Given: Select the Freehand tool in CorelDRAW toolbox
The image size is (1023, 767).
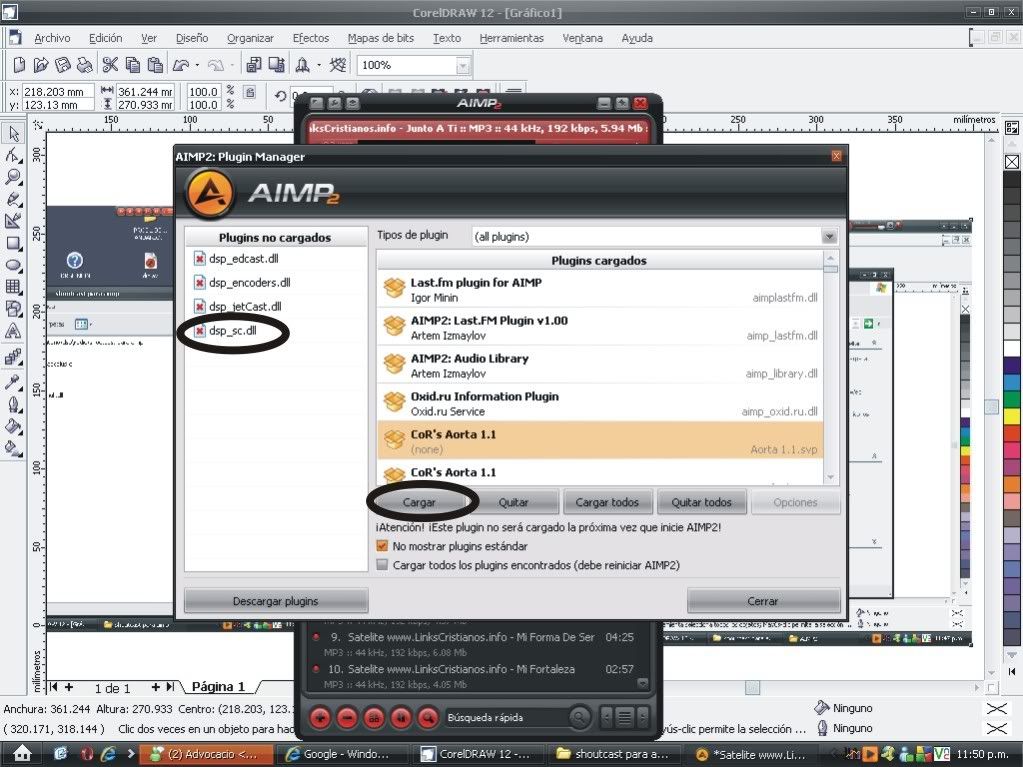Looking at the screenshot, I should (x=13, y=199).
